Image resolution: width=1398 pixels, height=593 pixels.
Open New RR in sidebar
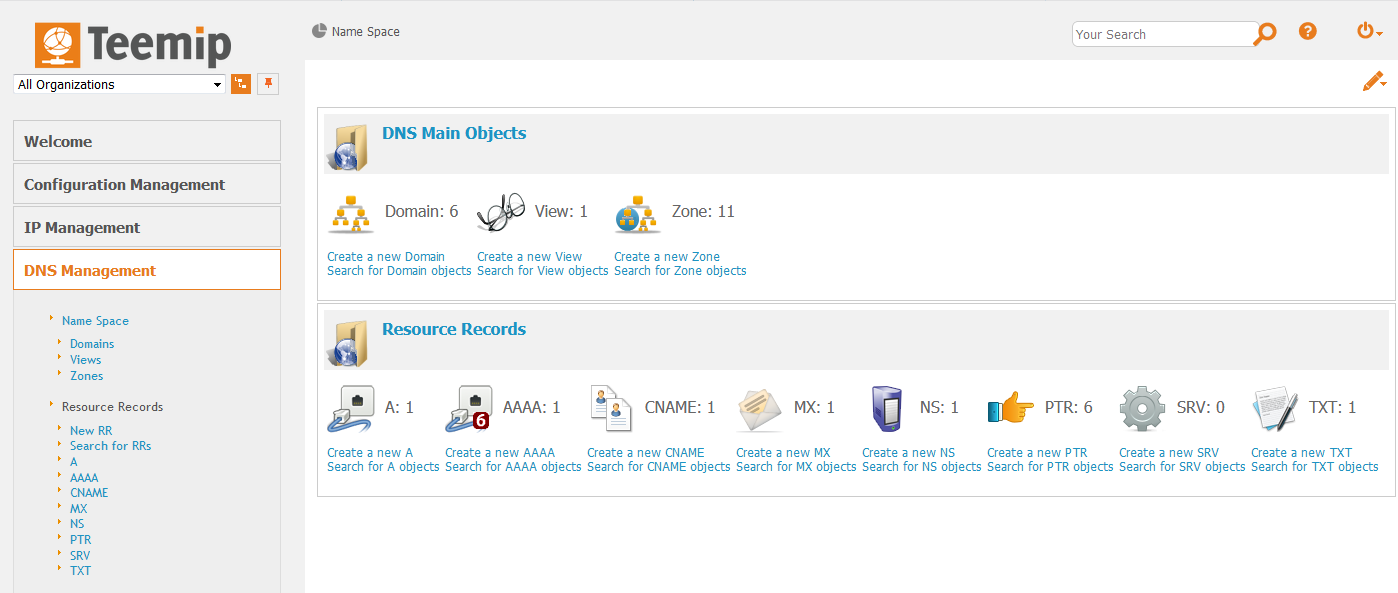point(91,430)
